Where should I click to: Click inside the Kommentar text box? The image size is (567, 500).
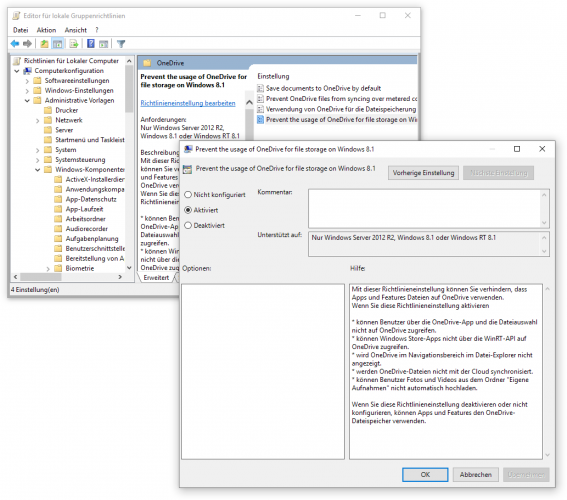[425, 208]
